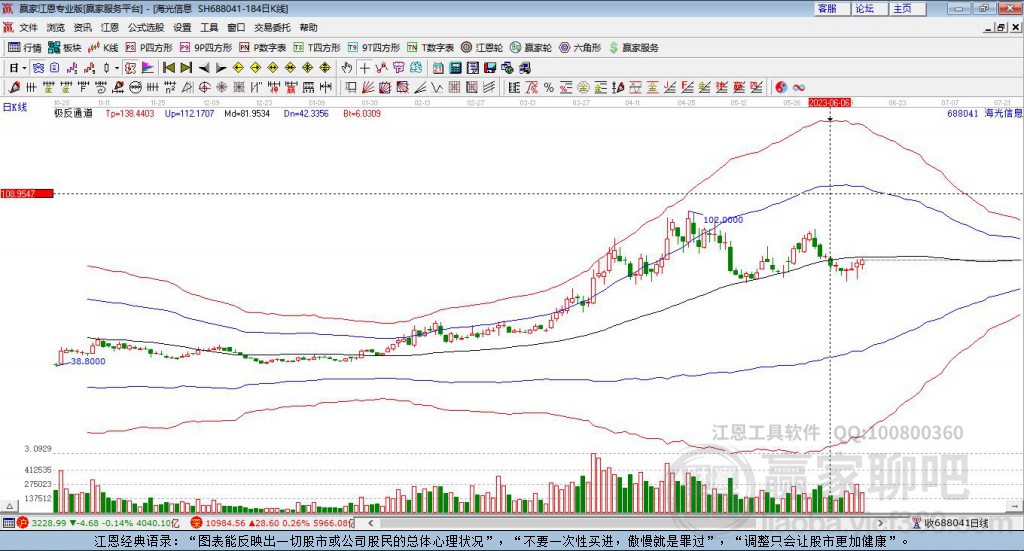Select the Gann fan lines tool

(369, 87)
